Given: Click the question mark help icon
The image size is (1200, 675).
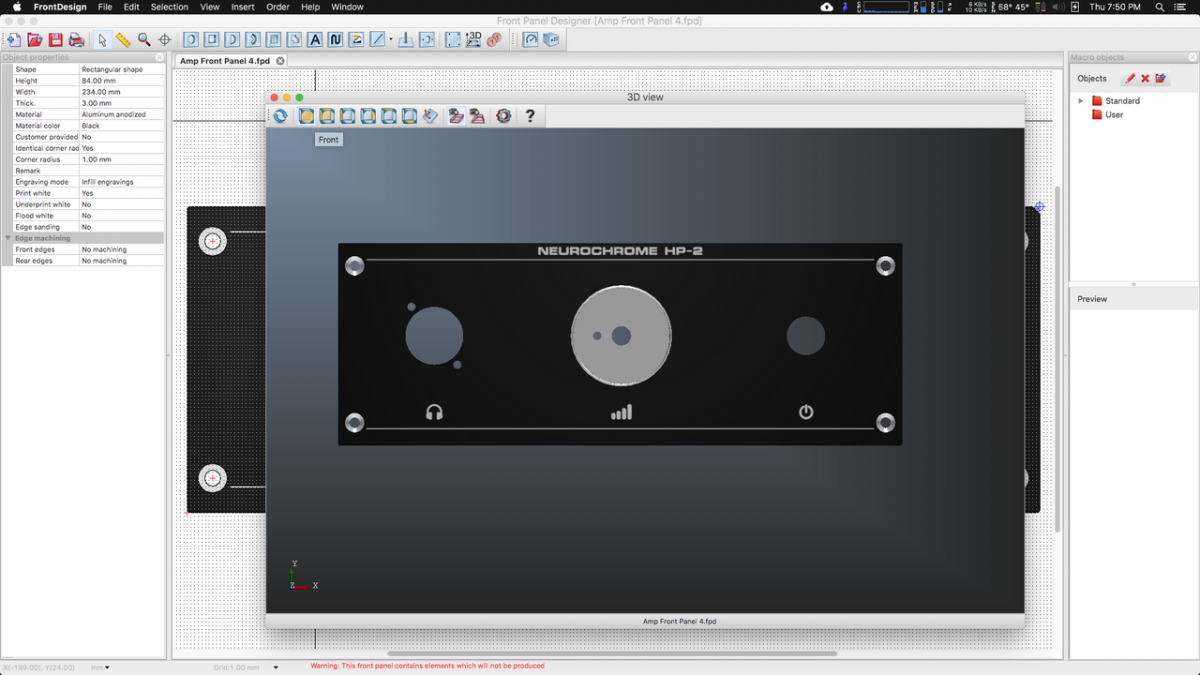Looking at the screenshot, I should pyautogui.click(x=530, y=116).
